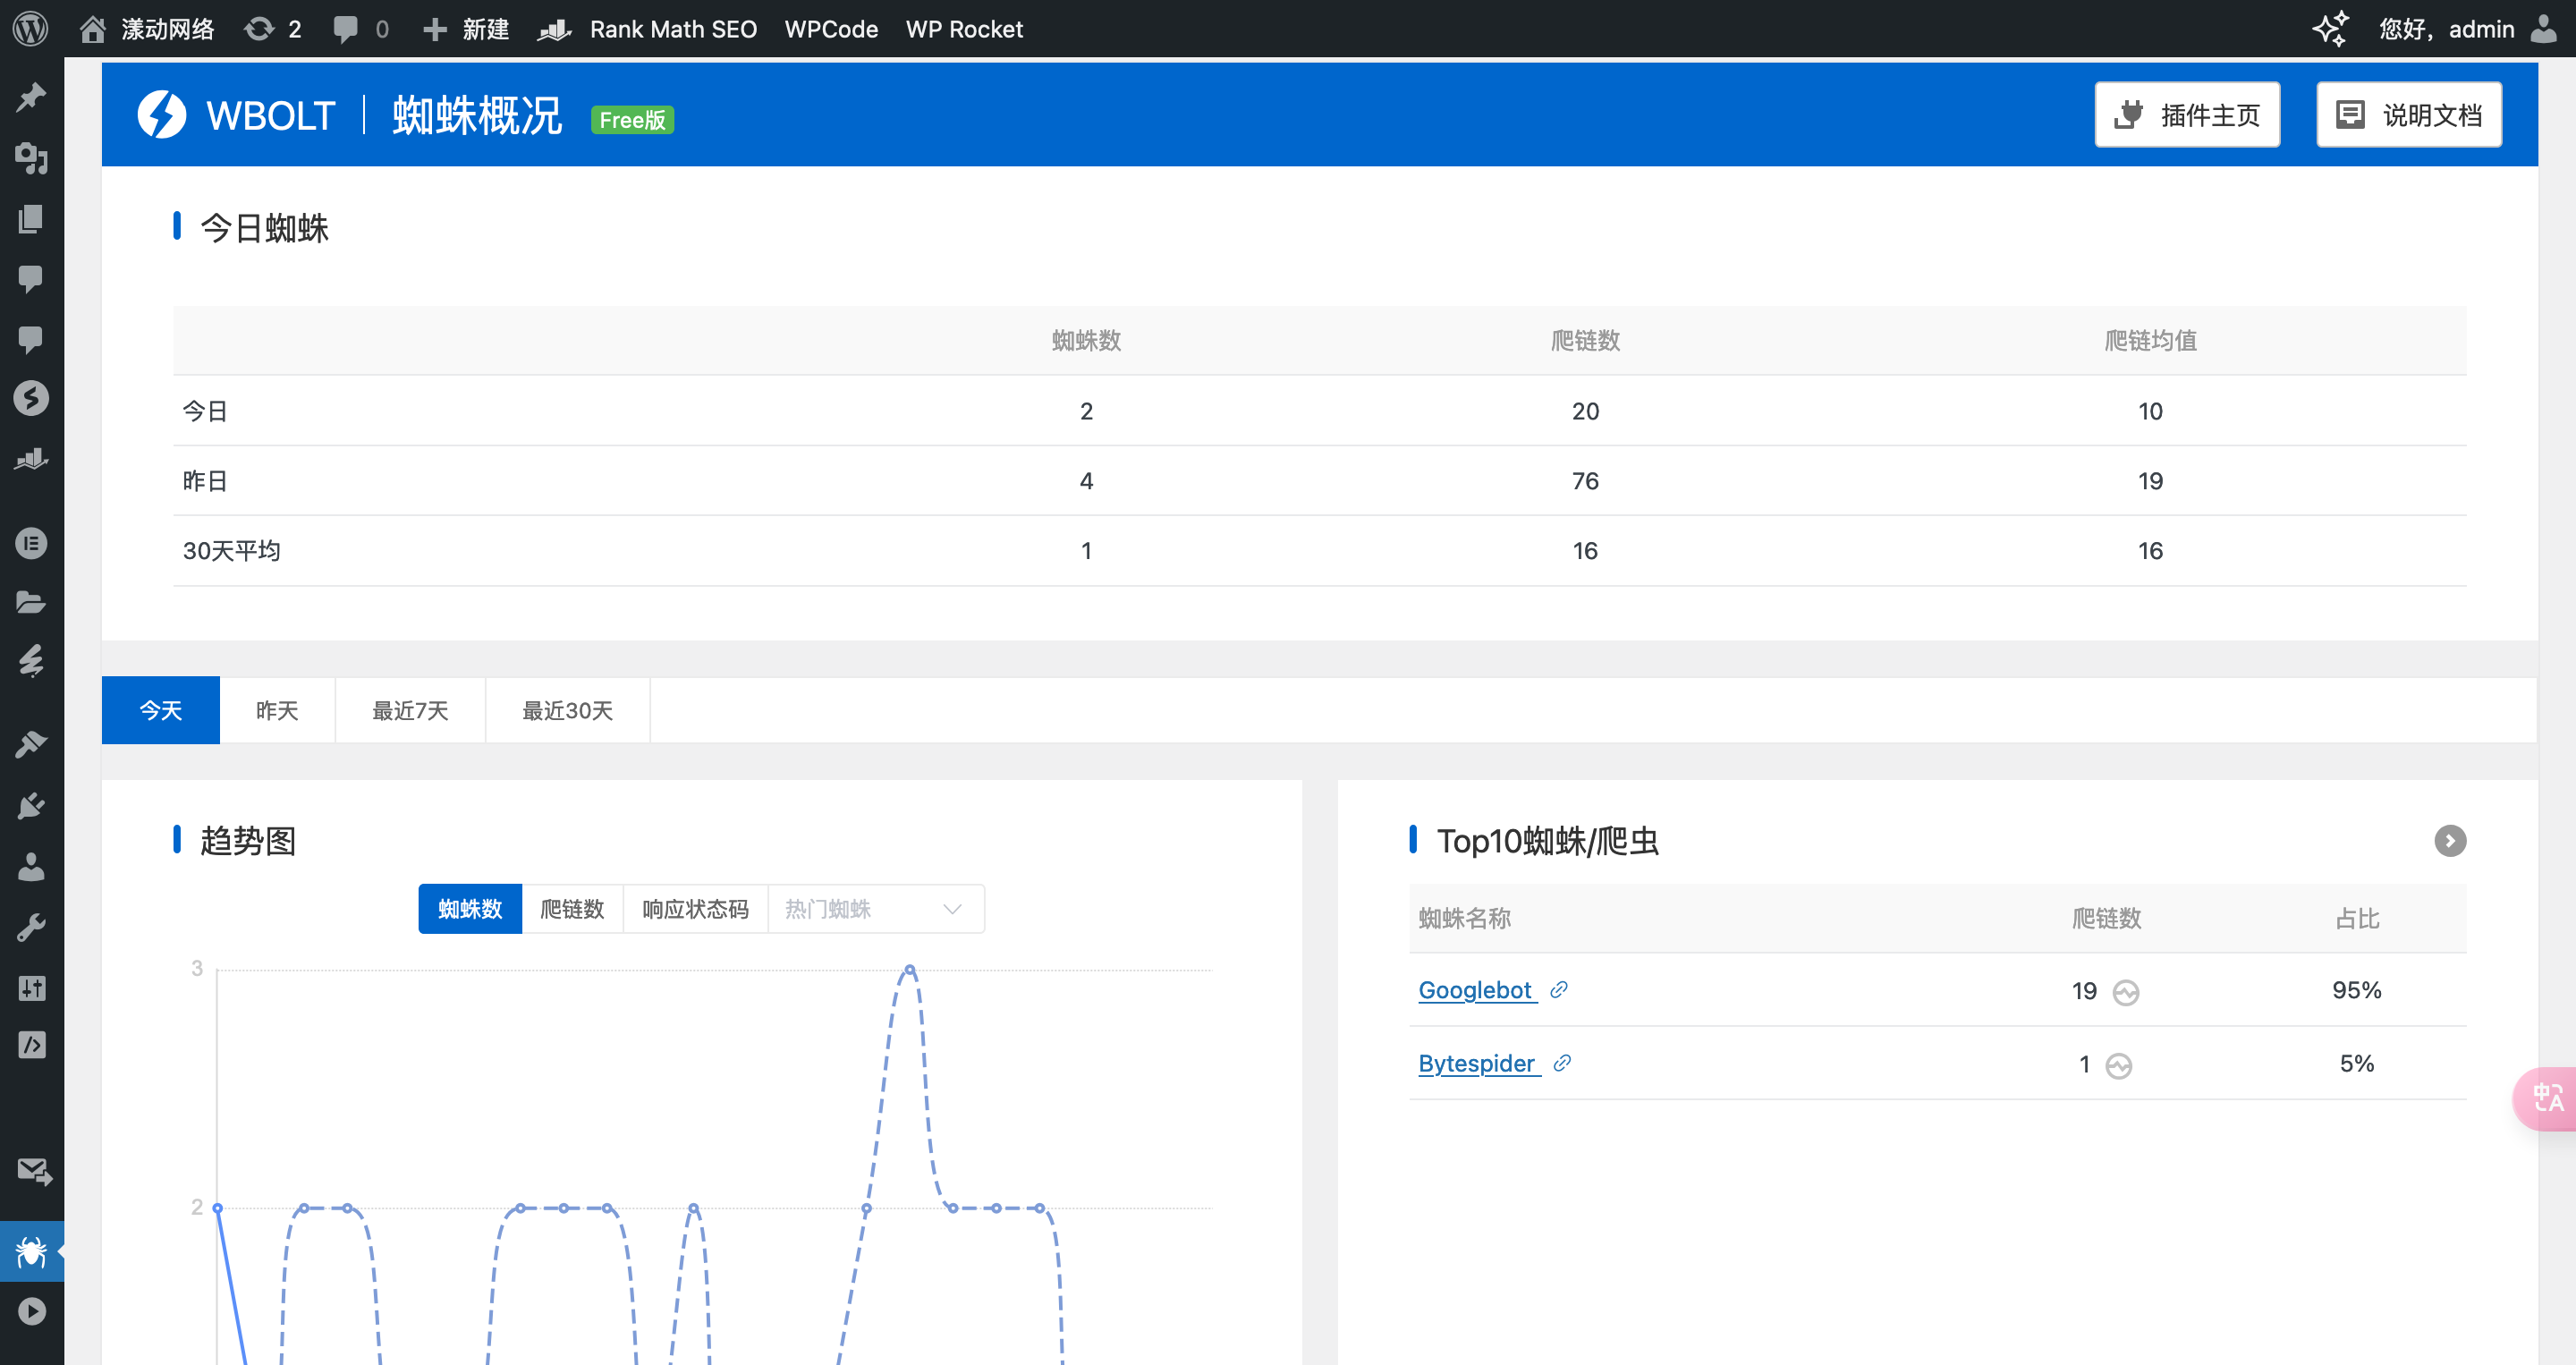Image resolution: width=2576 pixels, height=1365 pixels.
Task: Open the 说明文档 documentation button
Action: click(x=2409, y=115)
